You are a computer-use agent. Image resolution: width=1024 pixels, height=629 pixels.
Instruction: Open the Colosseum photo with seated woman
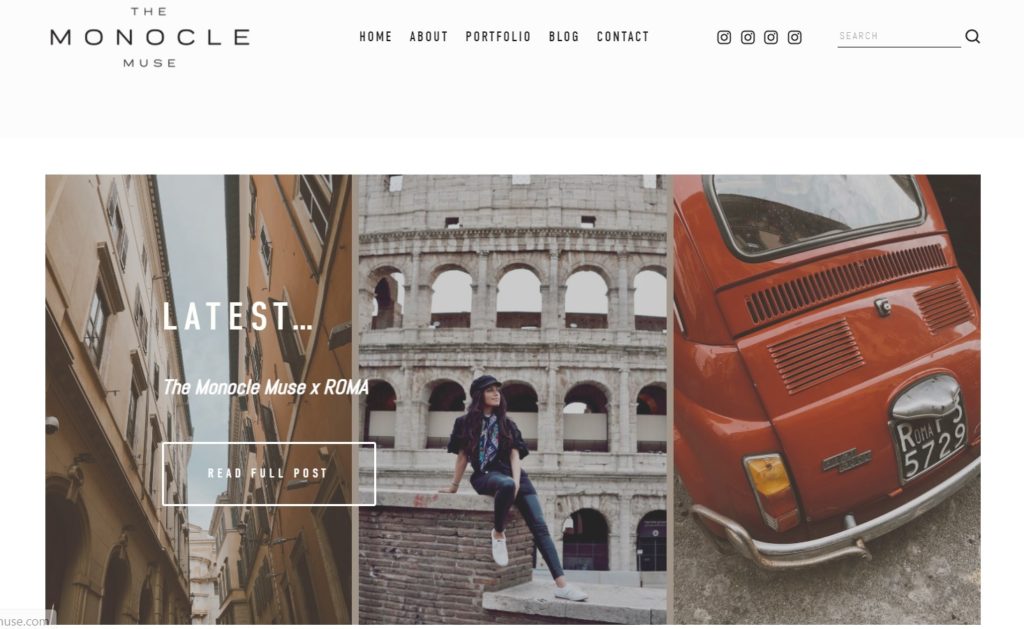513,399
